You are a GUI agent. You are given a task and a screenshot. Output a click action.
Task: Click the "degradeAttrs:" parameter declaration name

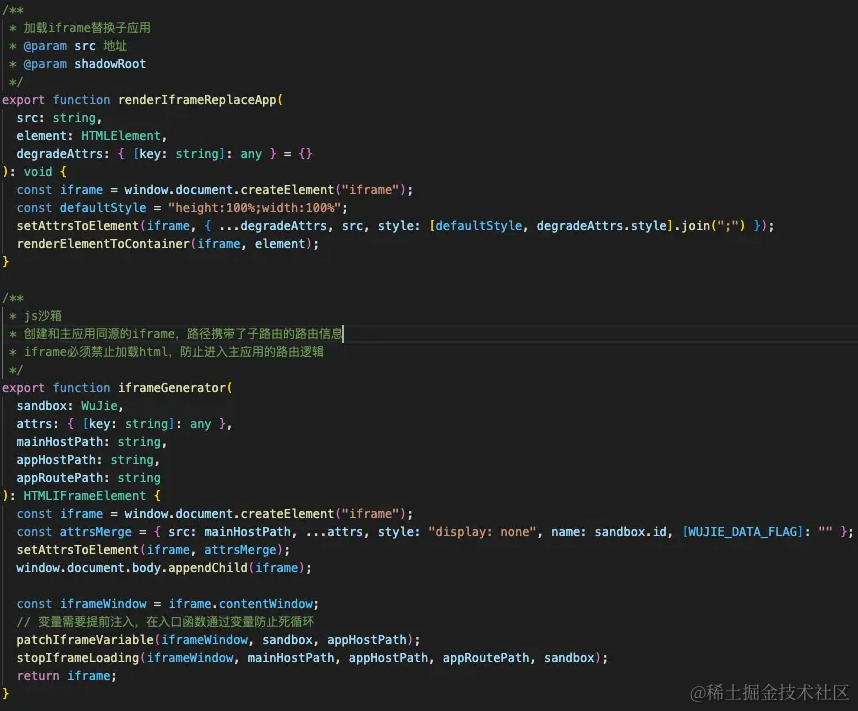click(63, 154)
